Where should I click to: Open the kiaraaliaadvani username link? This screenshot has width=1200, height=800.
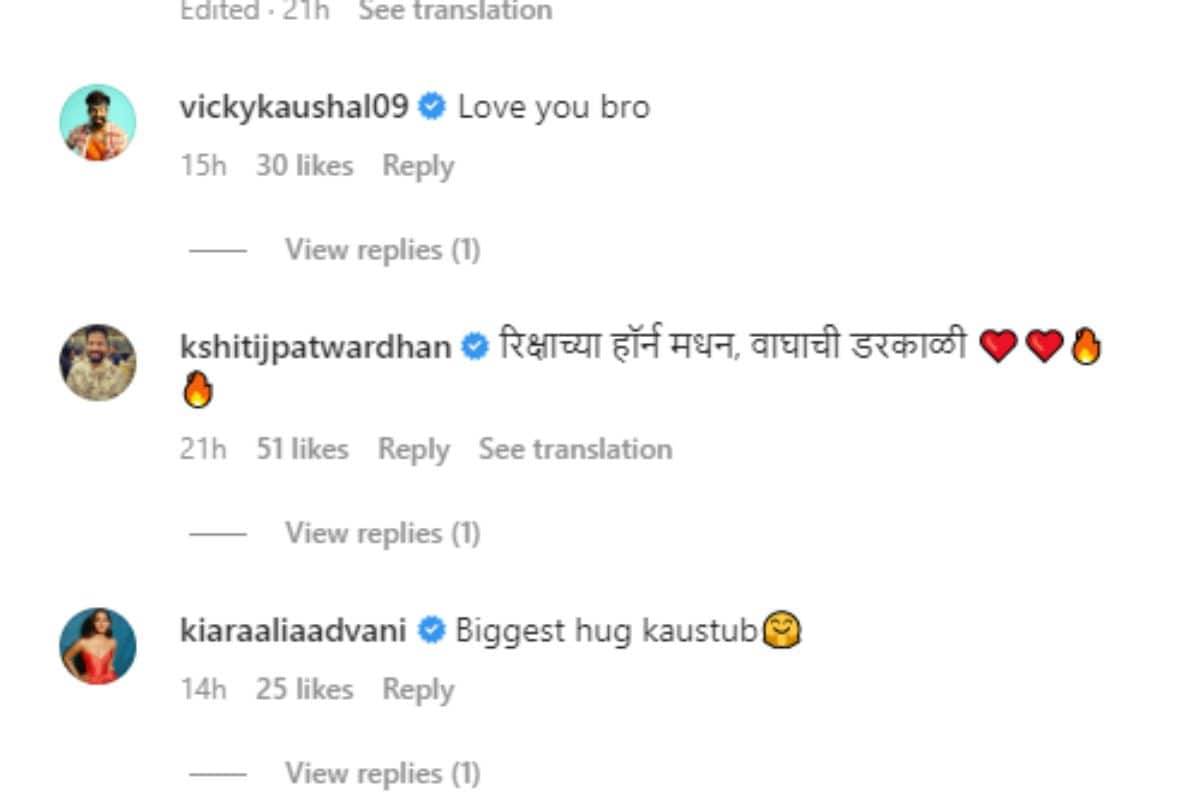293,631
